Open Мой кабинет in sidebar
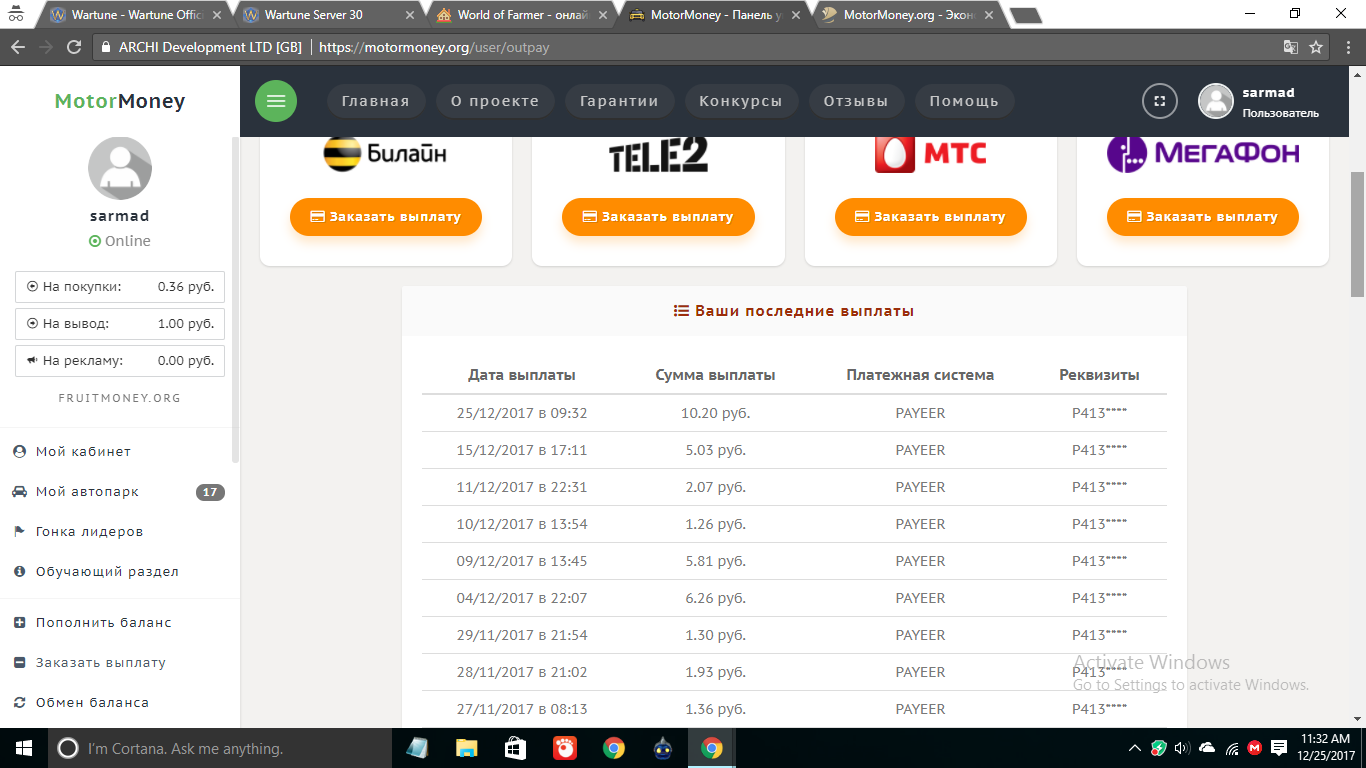 pyautogui.click(x=83, y=452)
